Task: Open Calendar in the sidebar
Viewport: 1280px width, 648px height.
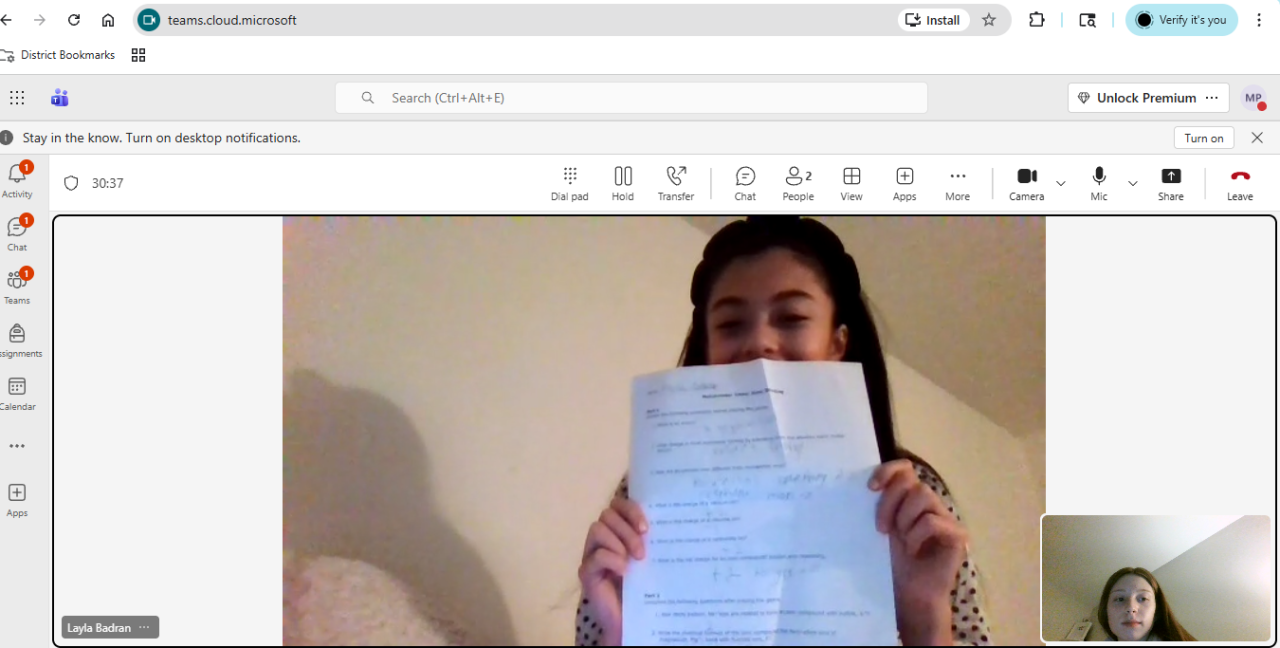Action: [x=17, y=393]
